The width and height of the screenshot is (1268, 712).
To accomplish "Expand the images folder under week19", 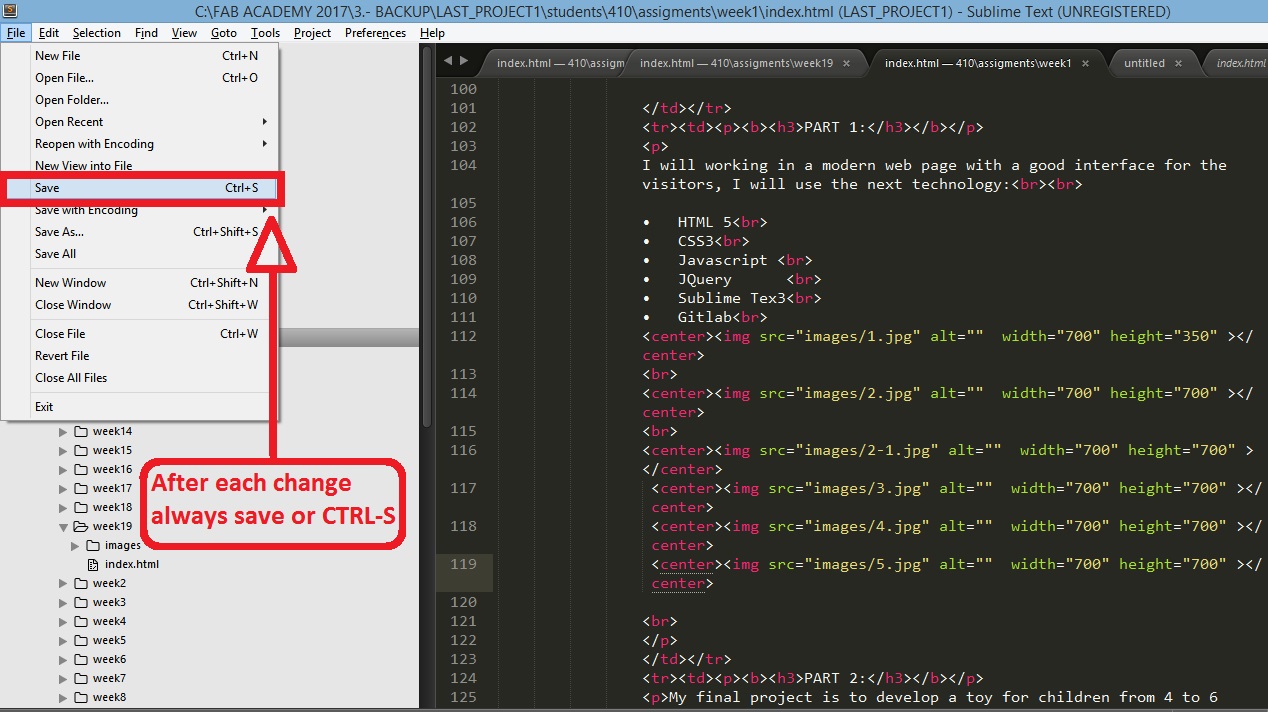I will point(75,546).
